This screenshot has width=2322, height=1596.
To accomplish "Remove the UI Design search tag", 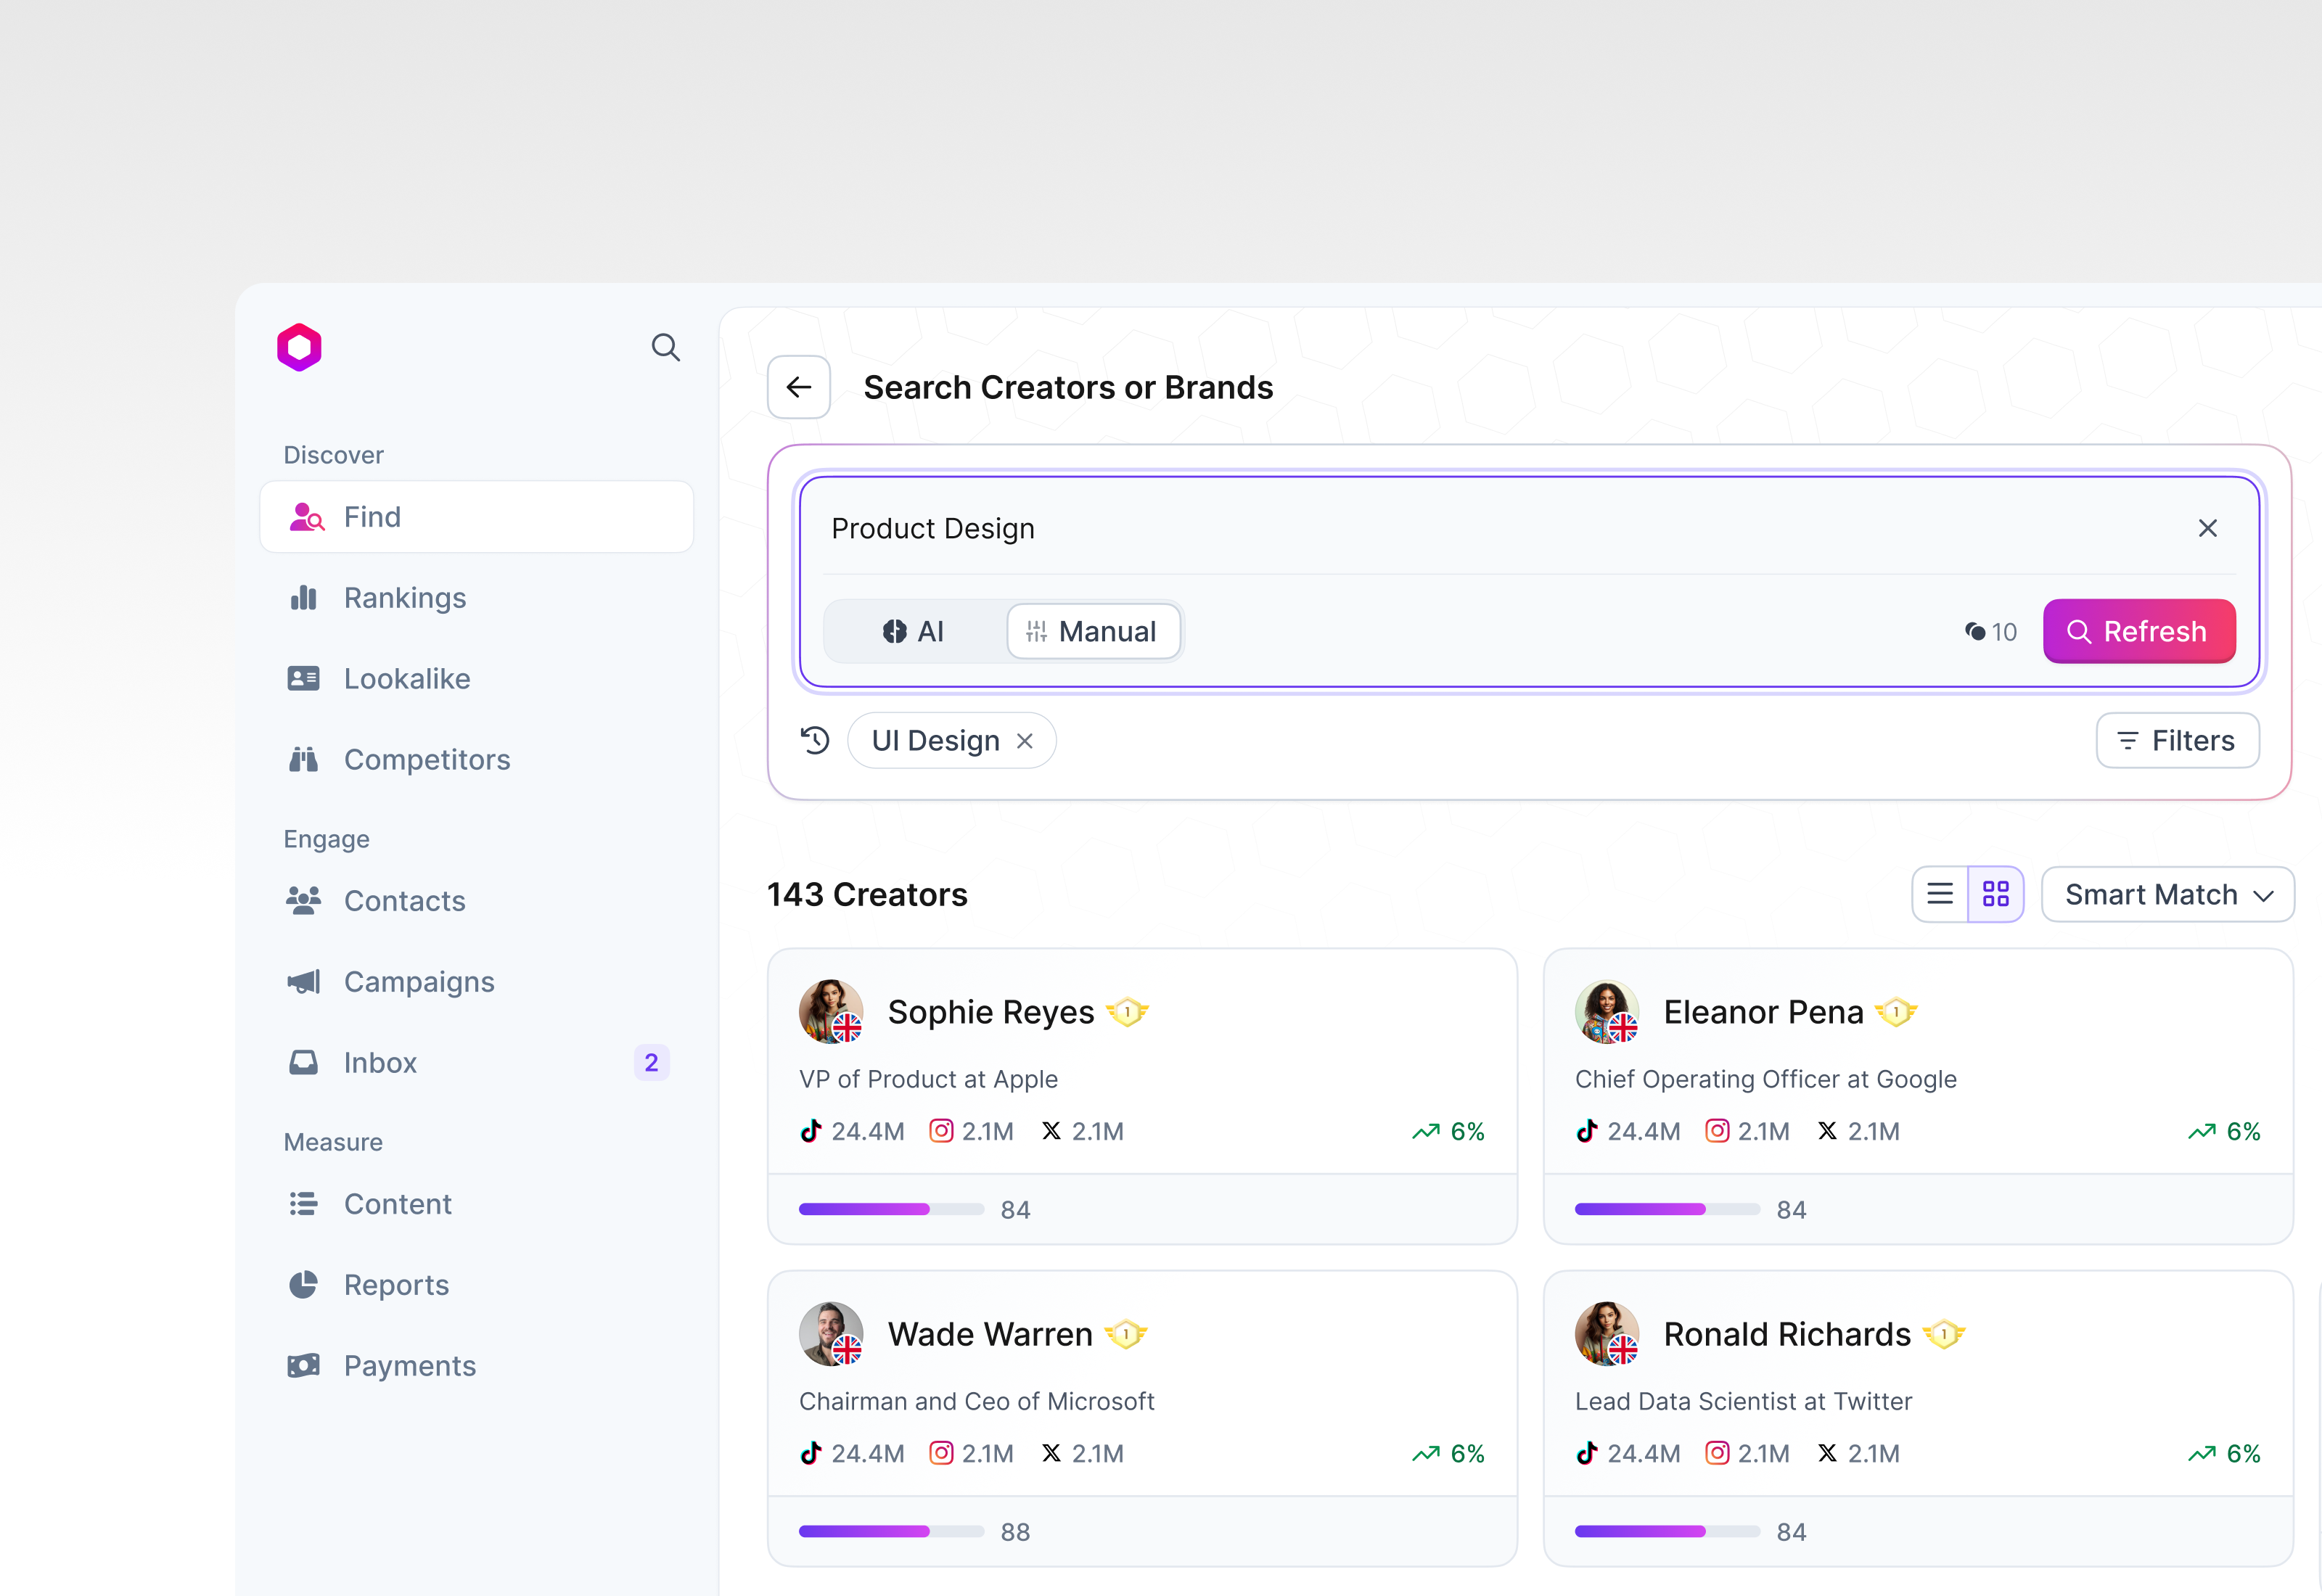I will click(x=1025, y=740).
